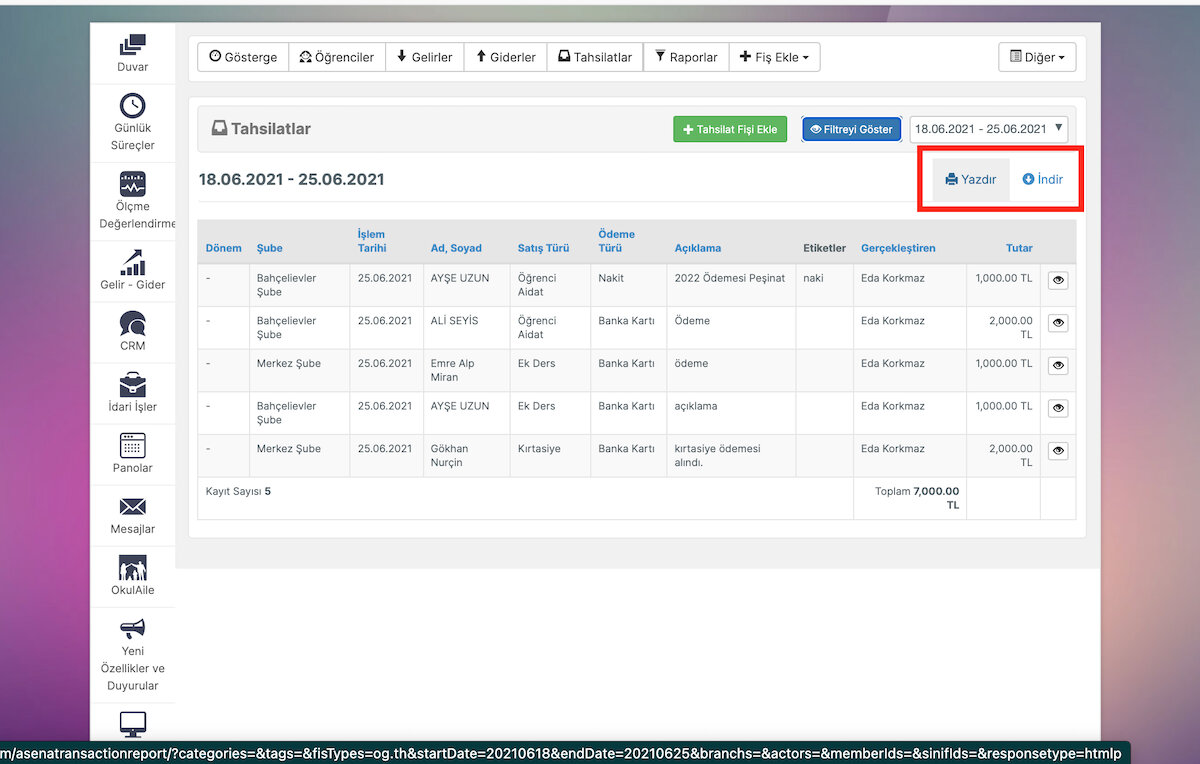Open Günlük Süreçler clock icon
This screenshot has height=764, width=1200.
(132, 105)
